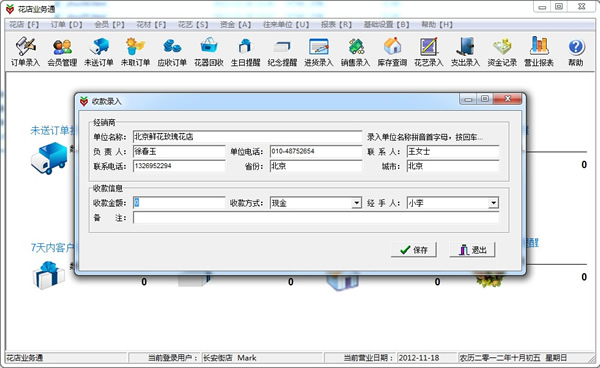Expand the 经手人 handler dropdown
Viewport: 600px width, 368px height.
[x=494, y=203]
